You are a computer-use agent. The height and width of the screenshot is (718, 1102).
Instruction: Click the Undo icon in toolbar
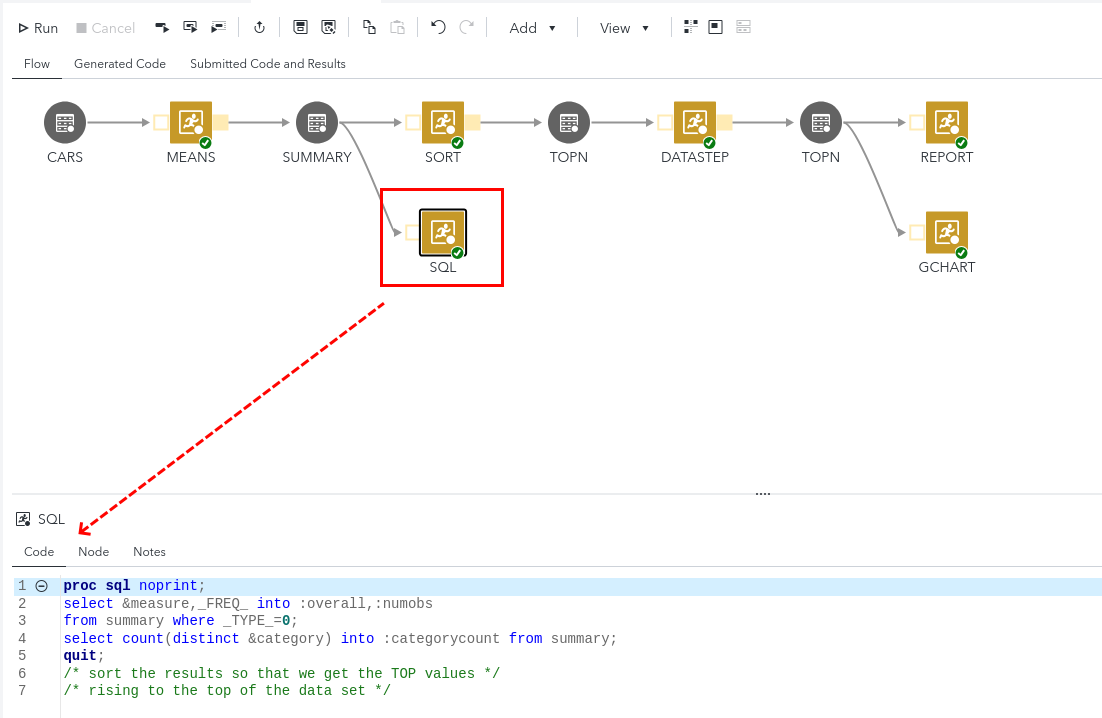pos(438,28)
